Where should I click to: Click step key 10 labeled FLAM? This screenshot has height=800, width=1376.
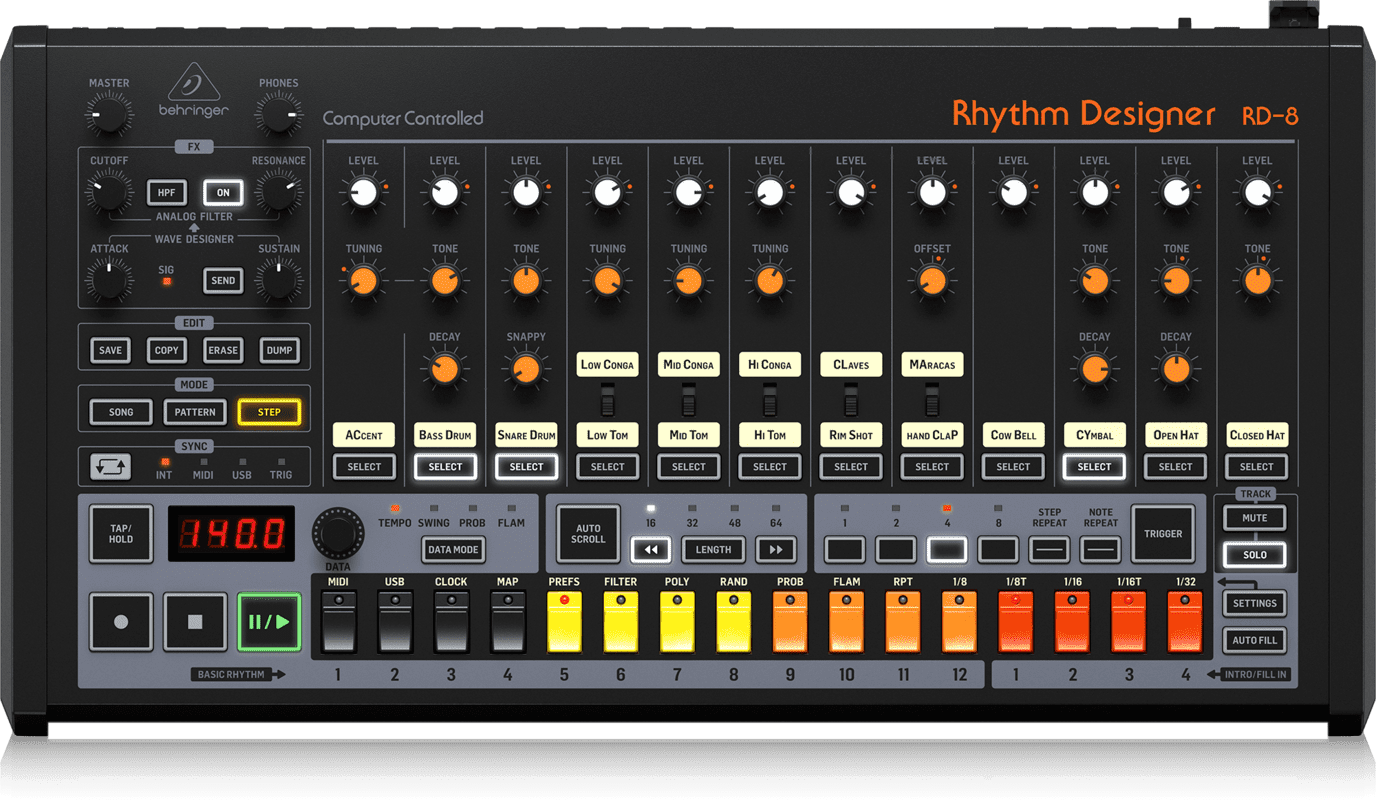[x=846, y=622]
